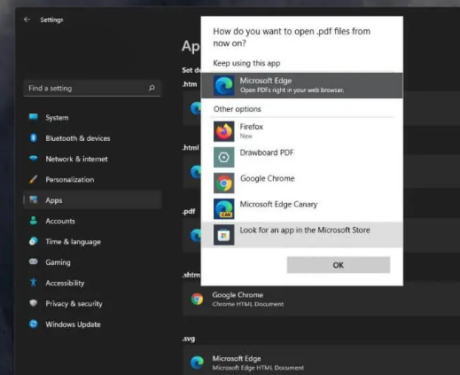
Task: Click the Keep using this app heading
Action: pos(246,63)
